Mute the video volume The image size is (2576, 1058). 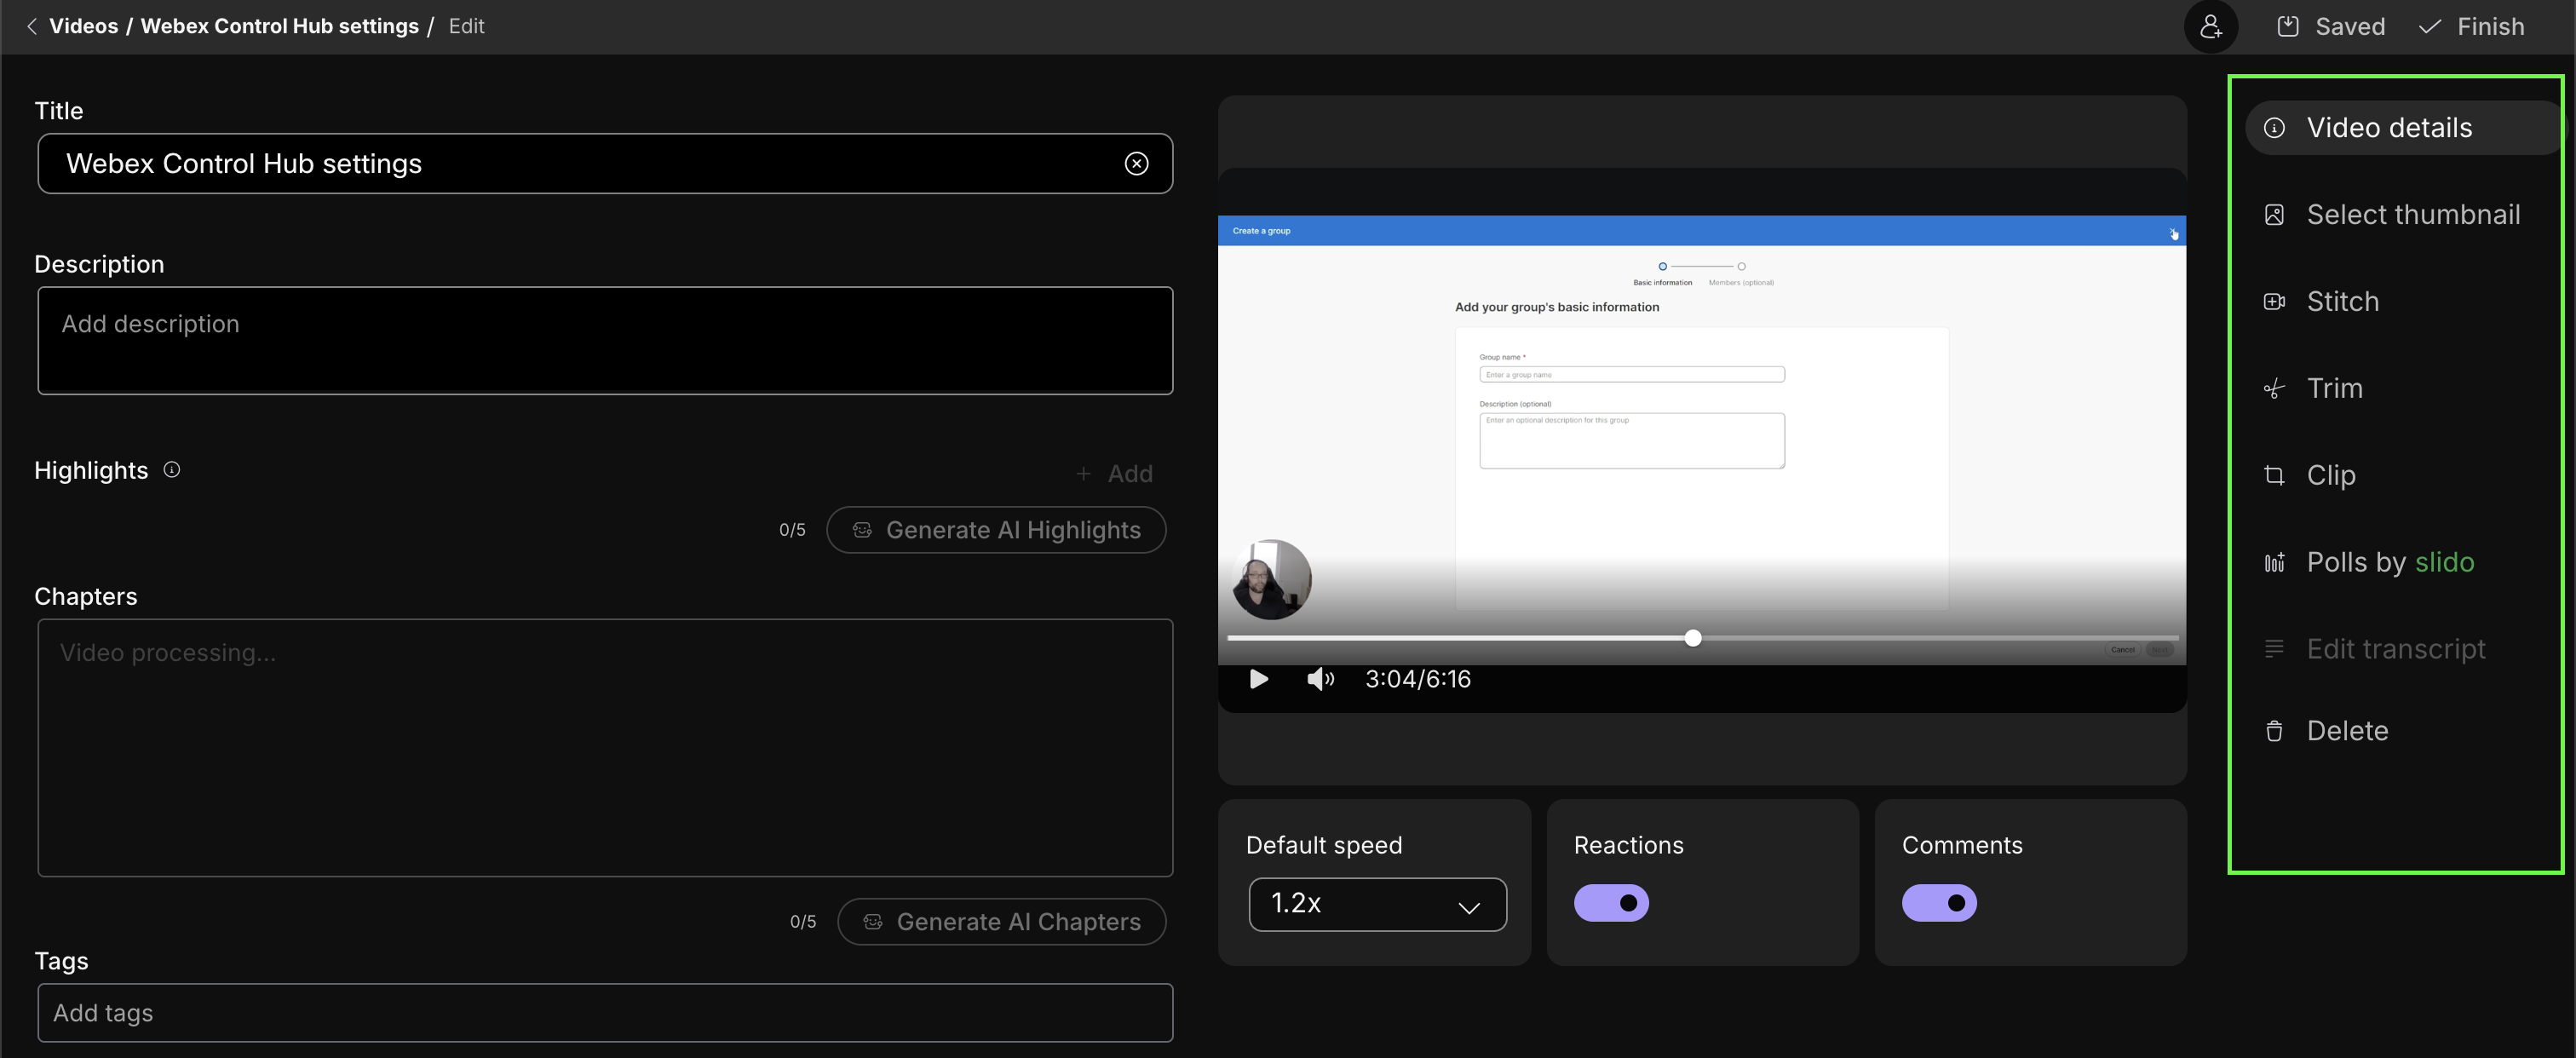pos(1320,679)
